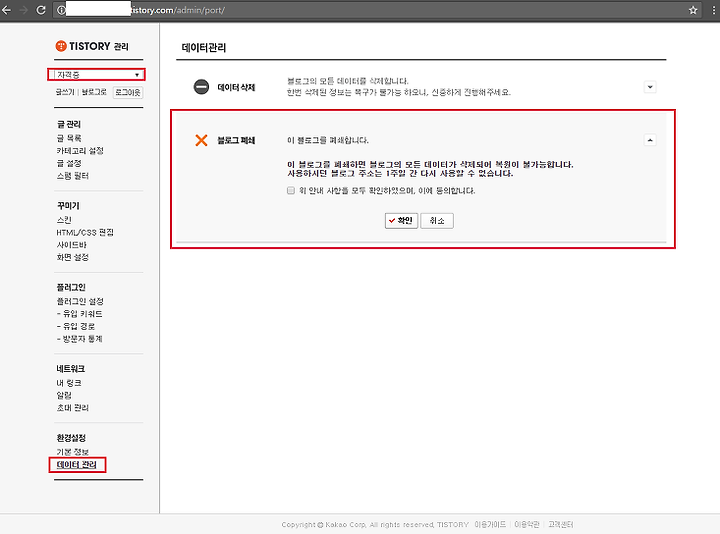The image size is (720, 534).
Task: Click the 데이터 삭제 title text
Action: [x=236, y=87]
